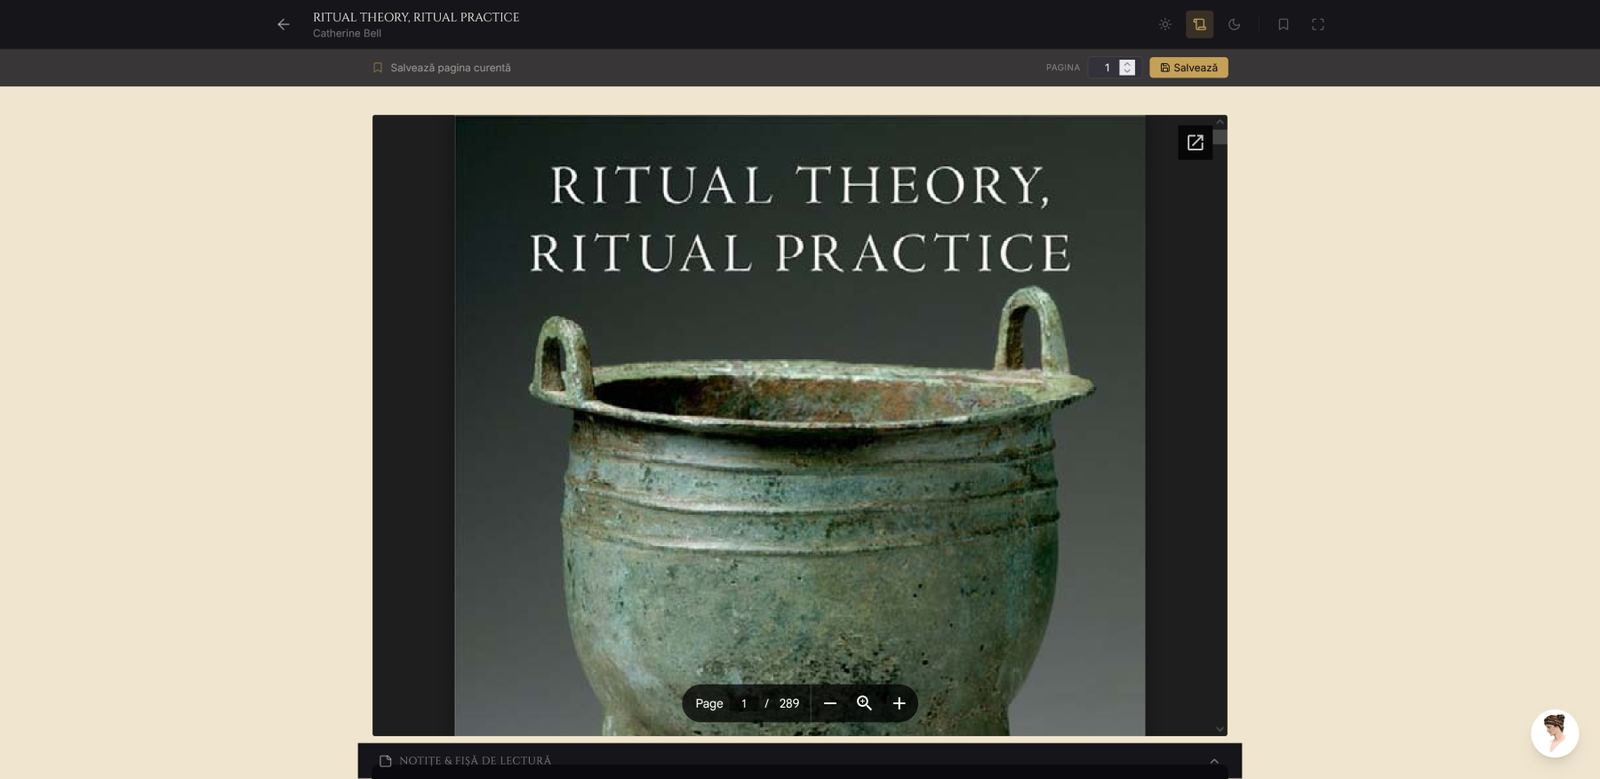The height and width of the screenshot is (779, 1600).
Task: Click the magnifier fit zoom icon
Action: pos(864,704)
